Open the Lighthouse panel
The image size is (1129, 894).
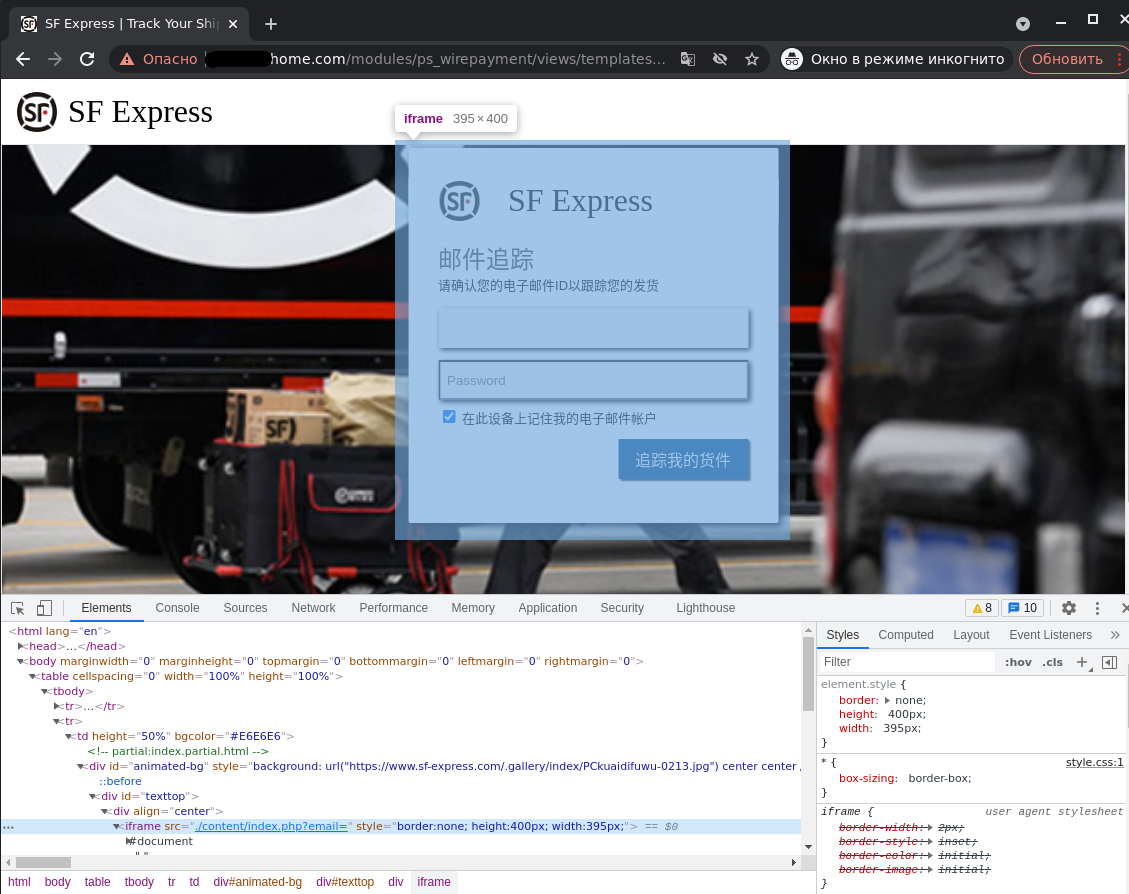tap(706, 608)
